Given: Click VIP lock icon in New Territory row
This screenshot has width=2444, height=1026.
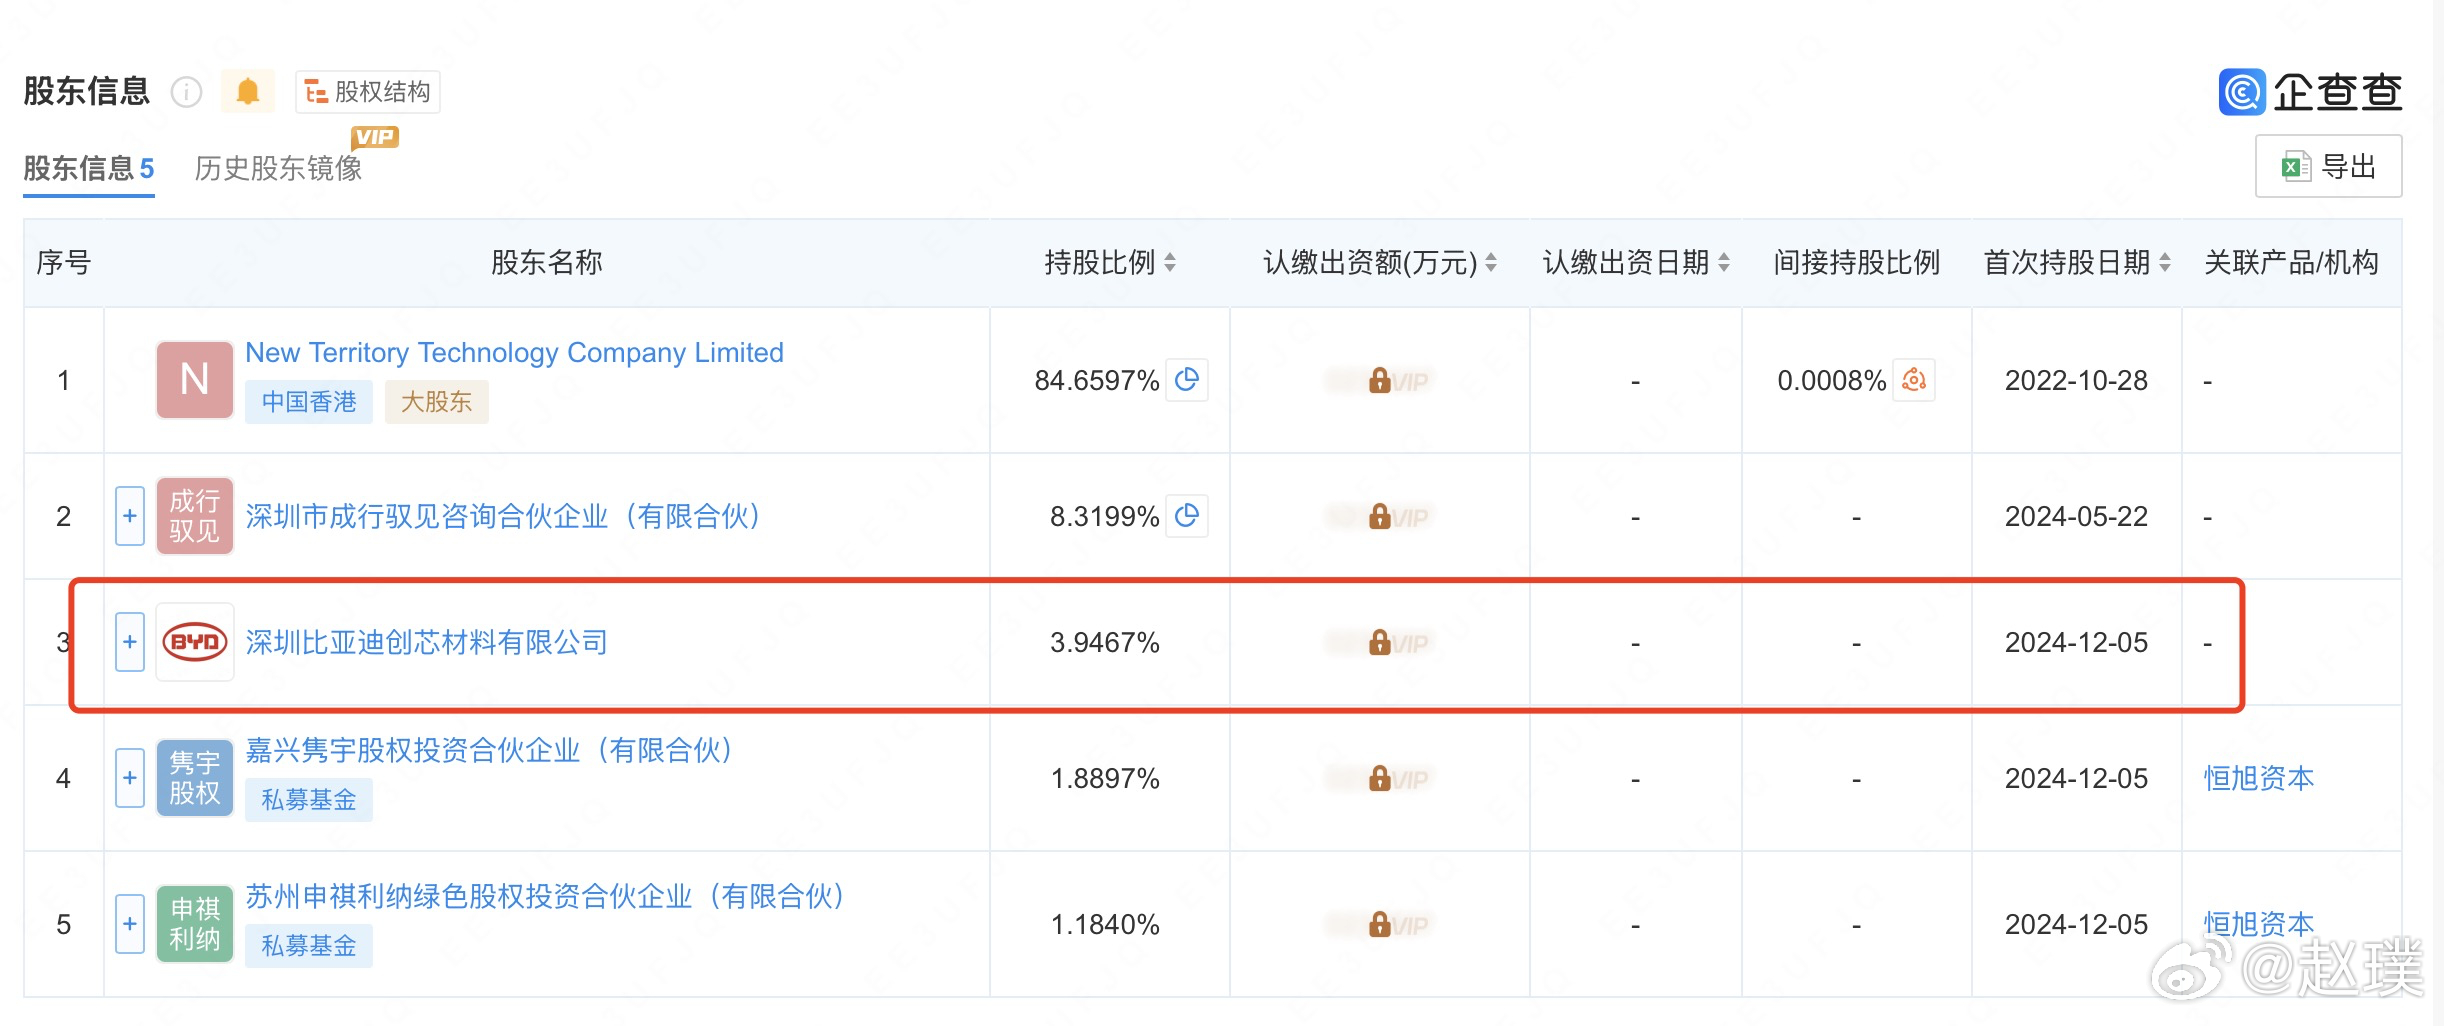Looking at the screenshot, I should point(1380,381).
